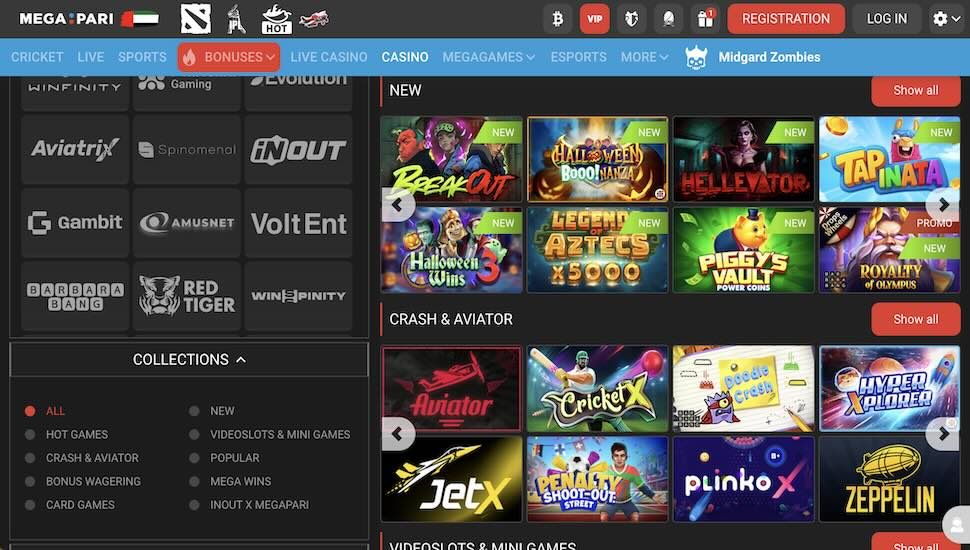This screenshot has height=550, width=970.
Task: Advance the NEW games carousel right arrow
Action: tap(943, 204)
